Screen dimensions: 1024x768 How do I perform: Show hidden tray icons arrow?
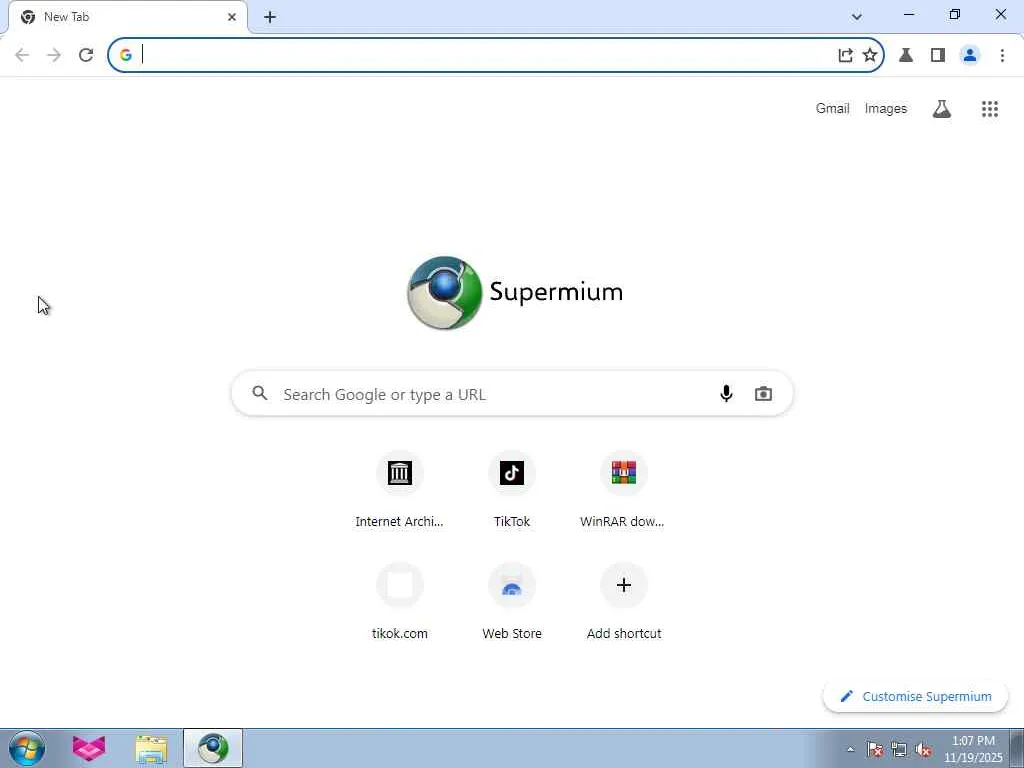click(x=850, y=749)
